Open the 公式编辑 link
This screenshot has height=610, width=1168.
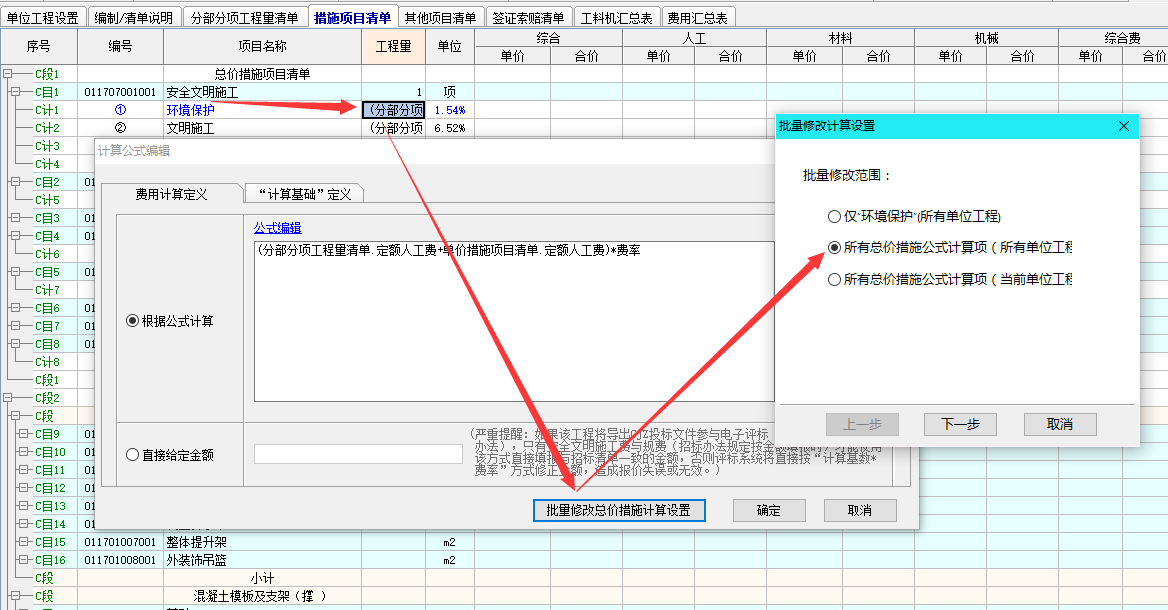277,228
